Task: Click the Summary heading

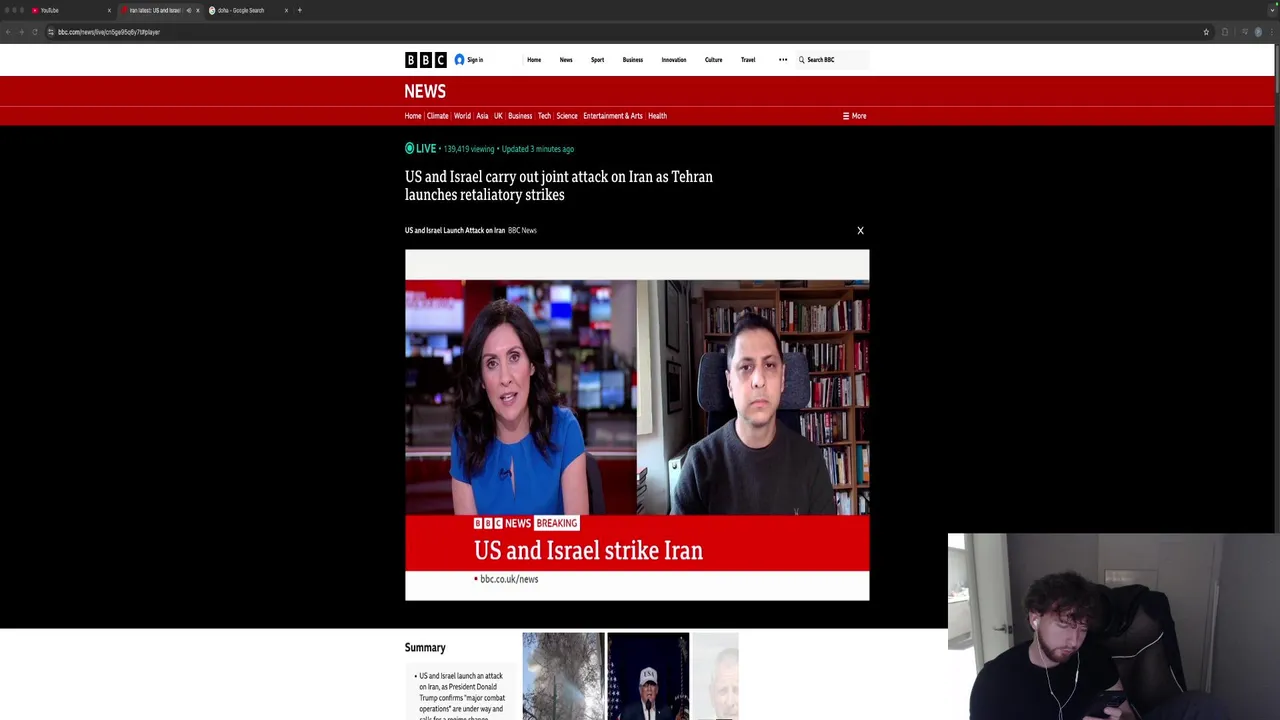Action: [425, 648]
